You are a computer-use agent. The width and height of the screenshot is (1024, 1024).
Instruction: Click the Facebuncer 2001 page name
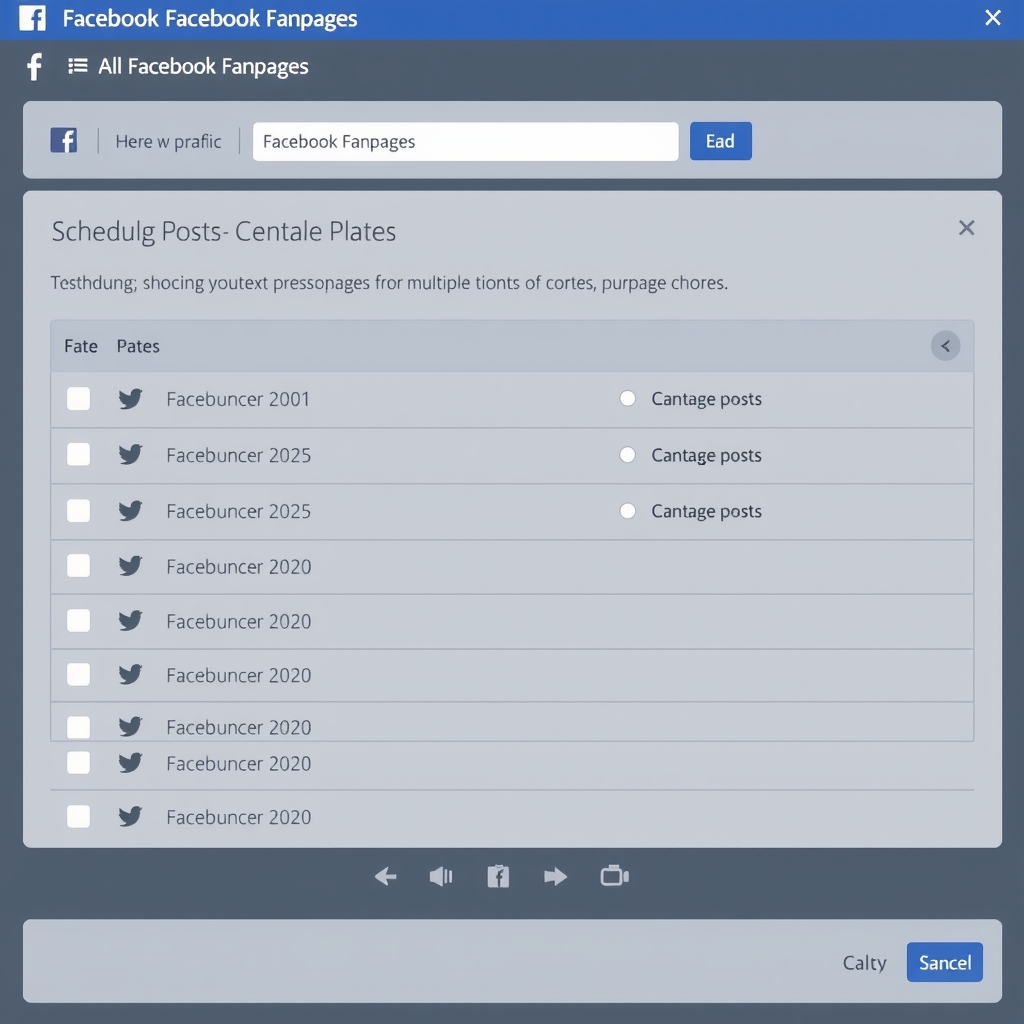point(238,399)
